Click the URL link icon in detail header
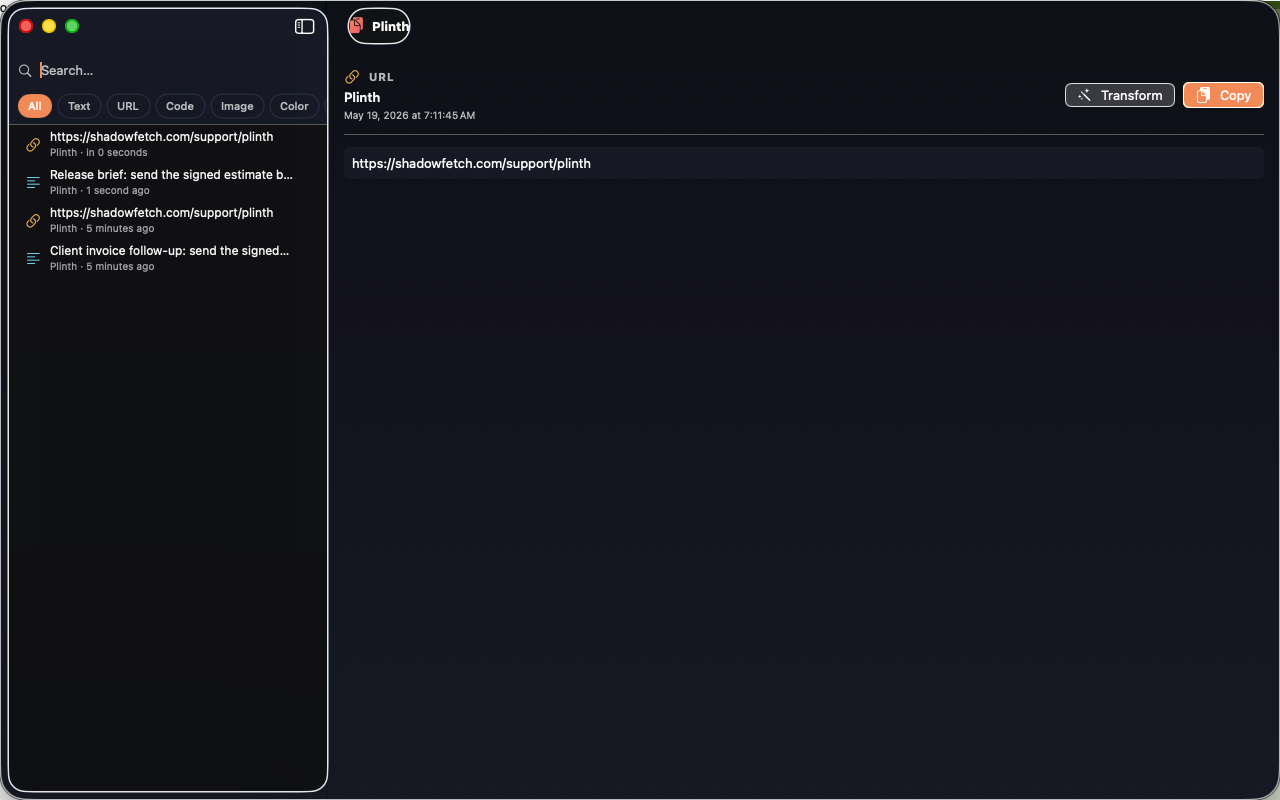Image resolution: width=1280 pixels, height=800 pixels. [x=352, y=77]
